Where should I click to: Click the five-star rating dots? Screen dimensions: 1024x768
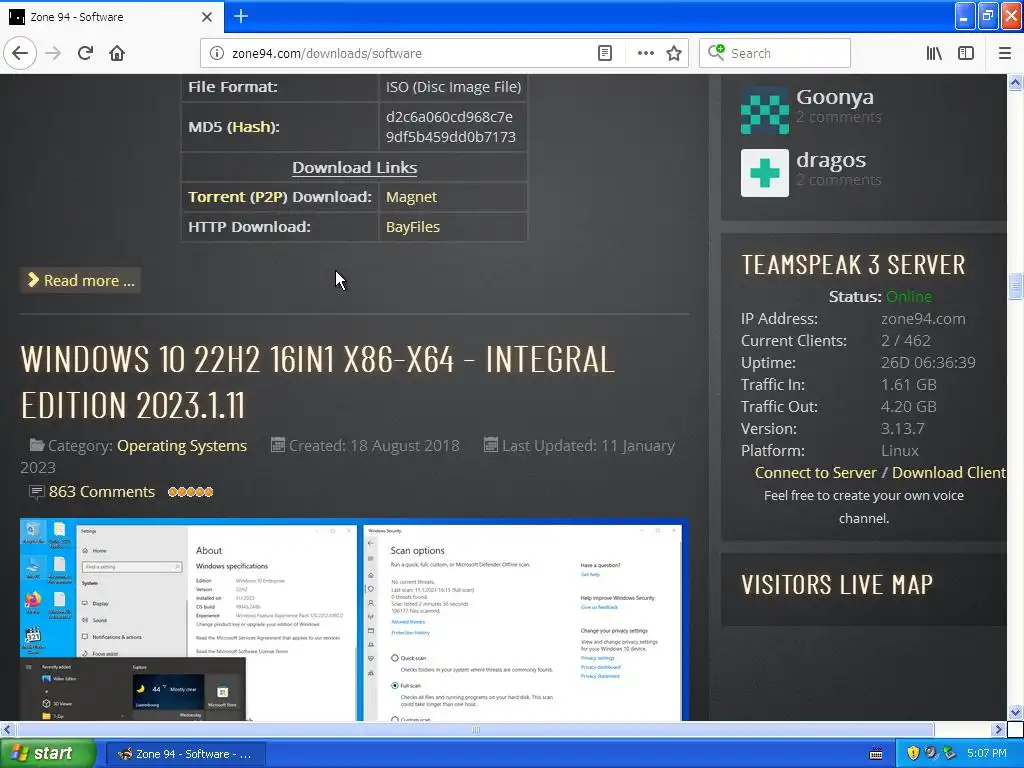[191, 492]
